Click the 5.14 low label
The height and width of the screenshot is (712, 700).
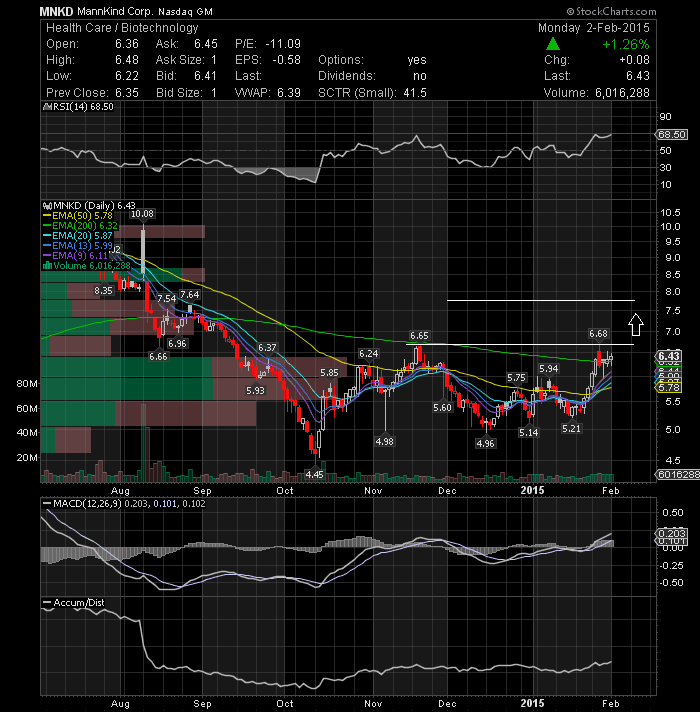click(x=529, y=432)
